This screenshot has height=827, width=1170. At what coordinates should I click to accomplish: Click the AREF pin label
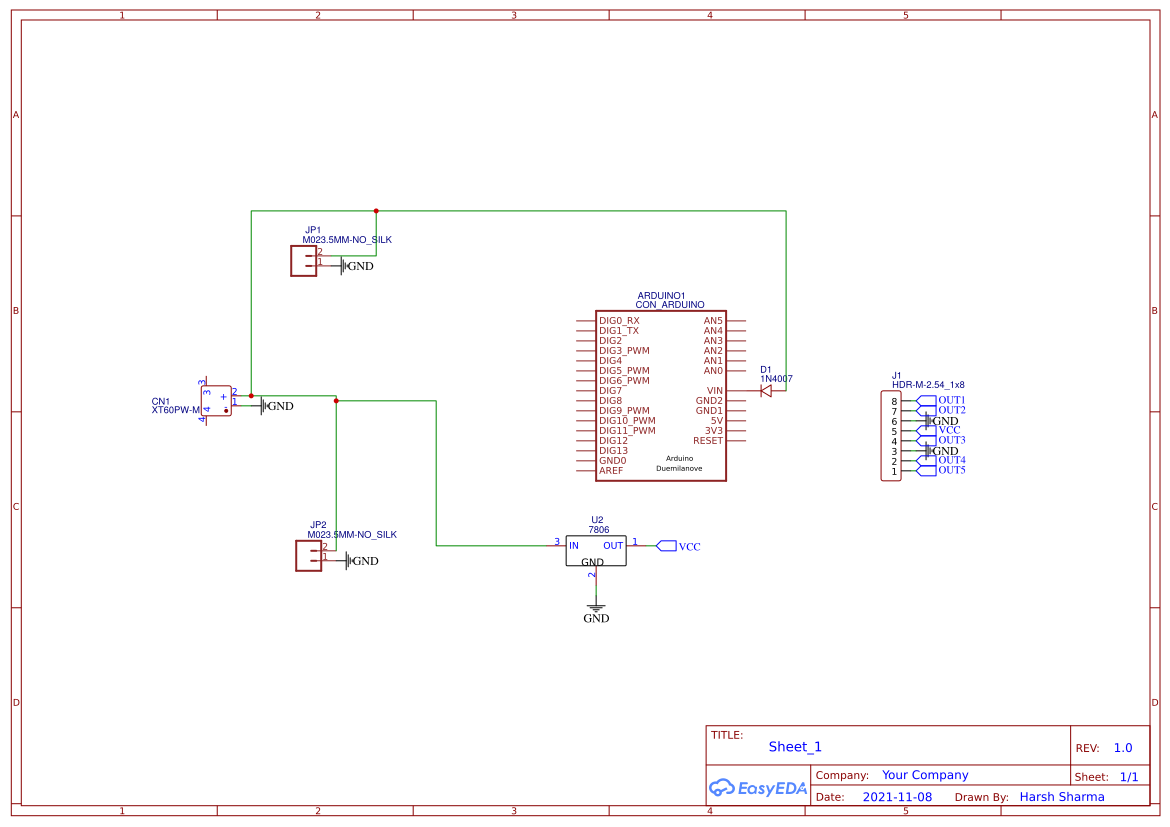point(610,471)
